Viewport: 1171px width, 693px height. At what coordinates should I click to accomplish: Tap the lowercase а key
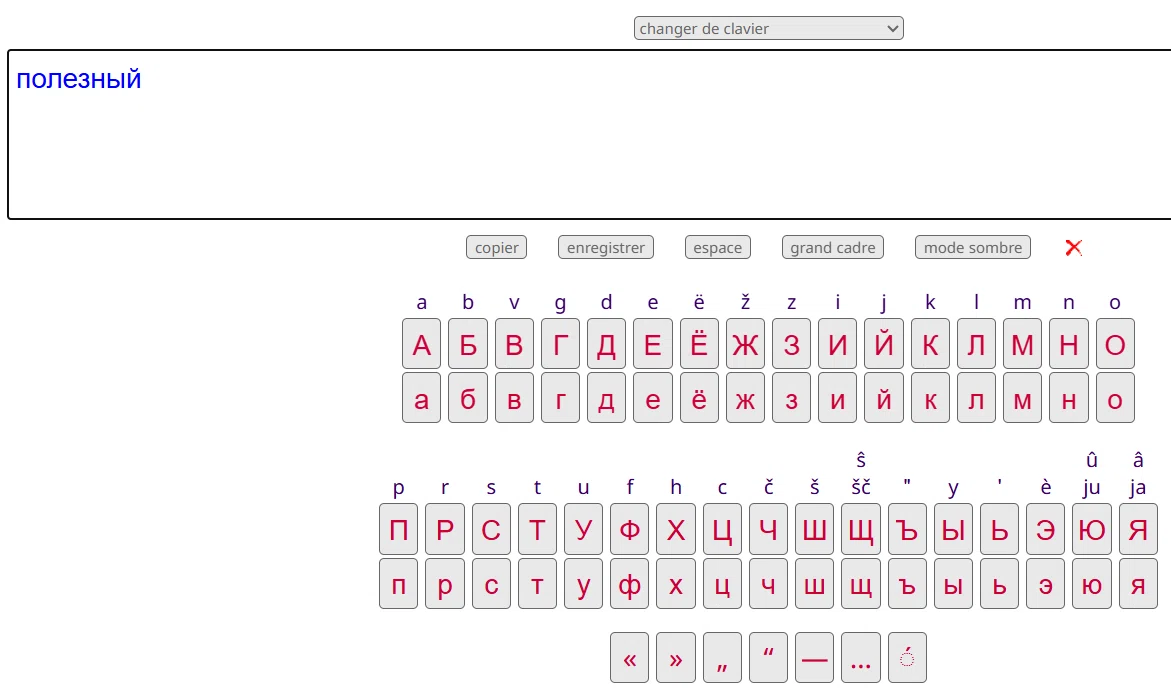coord(421,398)
